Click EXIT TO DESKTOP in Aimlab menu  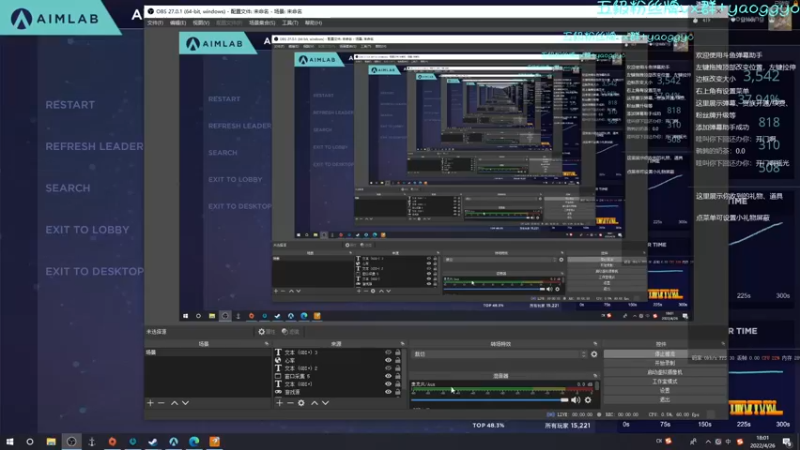pyautogui.click(x=94, y=271)
